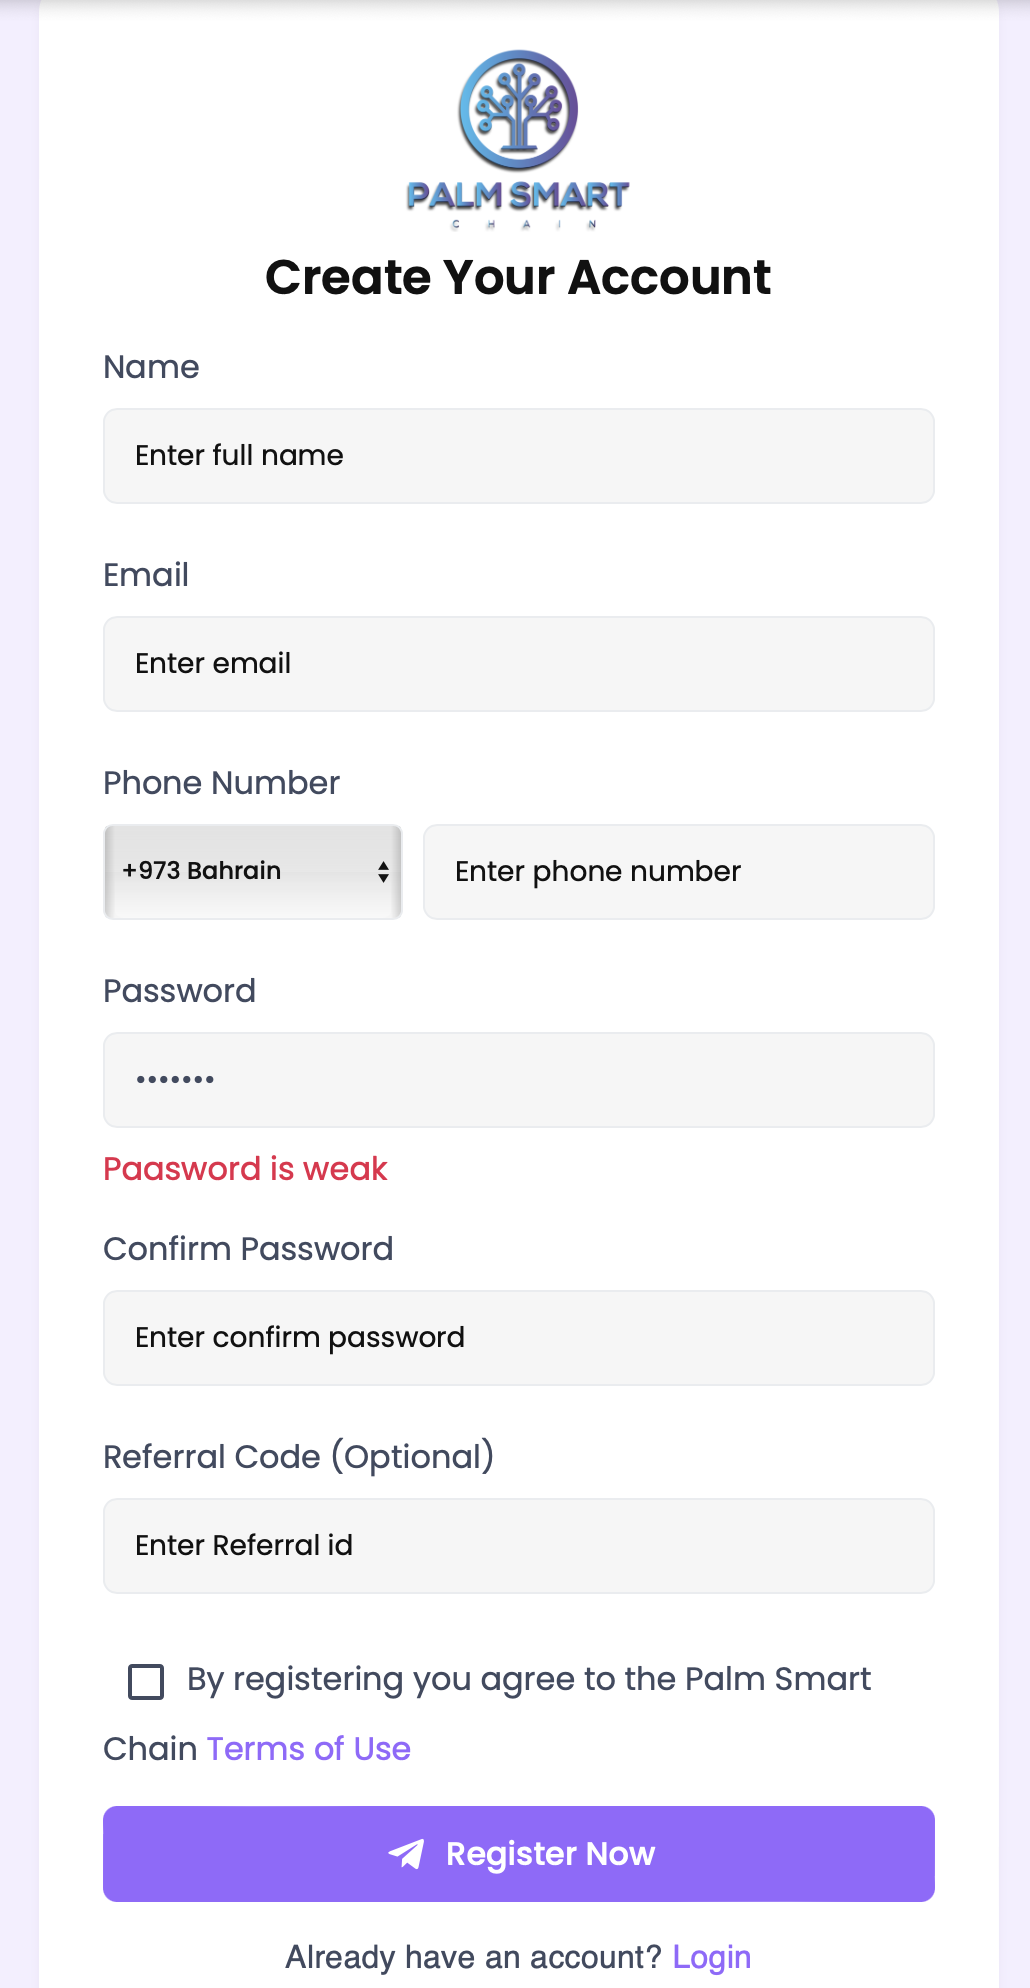The width and height of the screenshot is (1030, 1988).
Task: Select the Enter phone number field
Action: (x=678, y=872)
